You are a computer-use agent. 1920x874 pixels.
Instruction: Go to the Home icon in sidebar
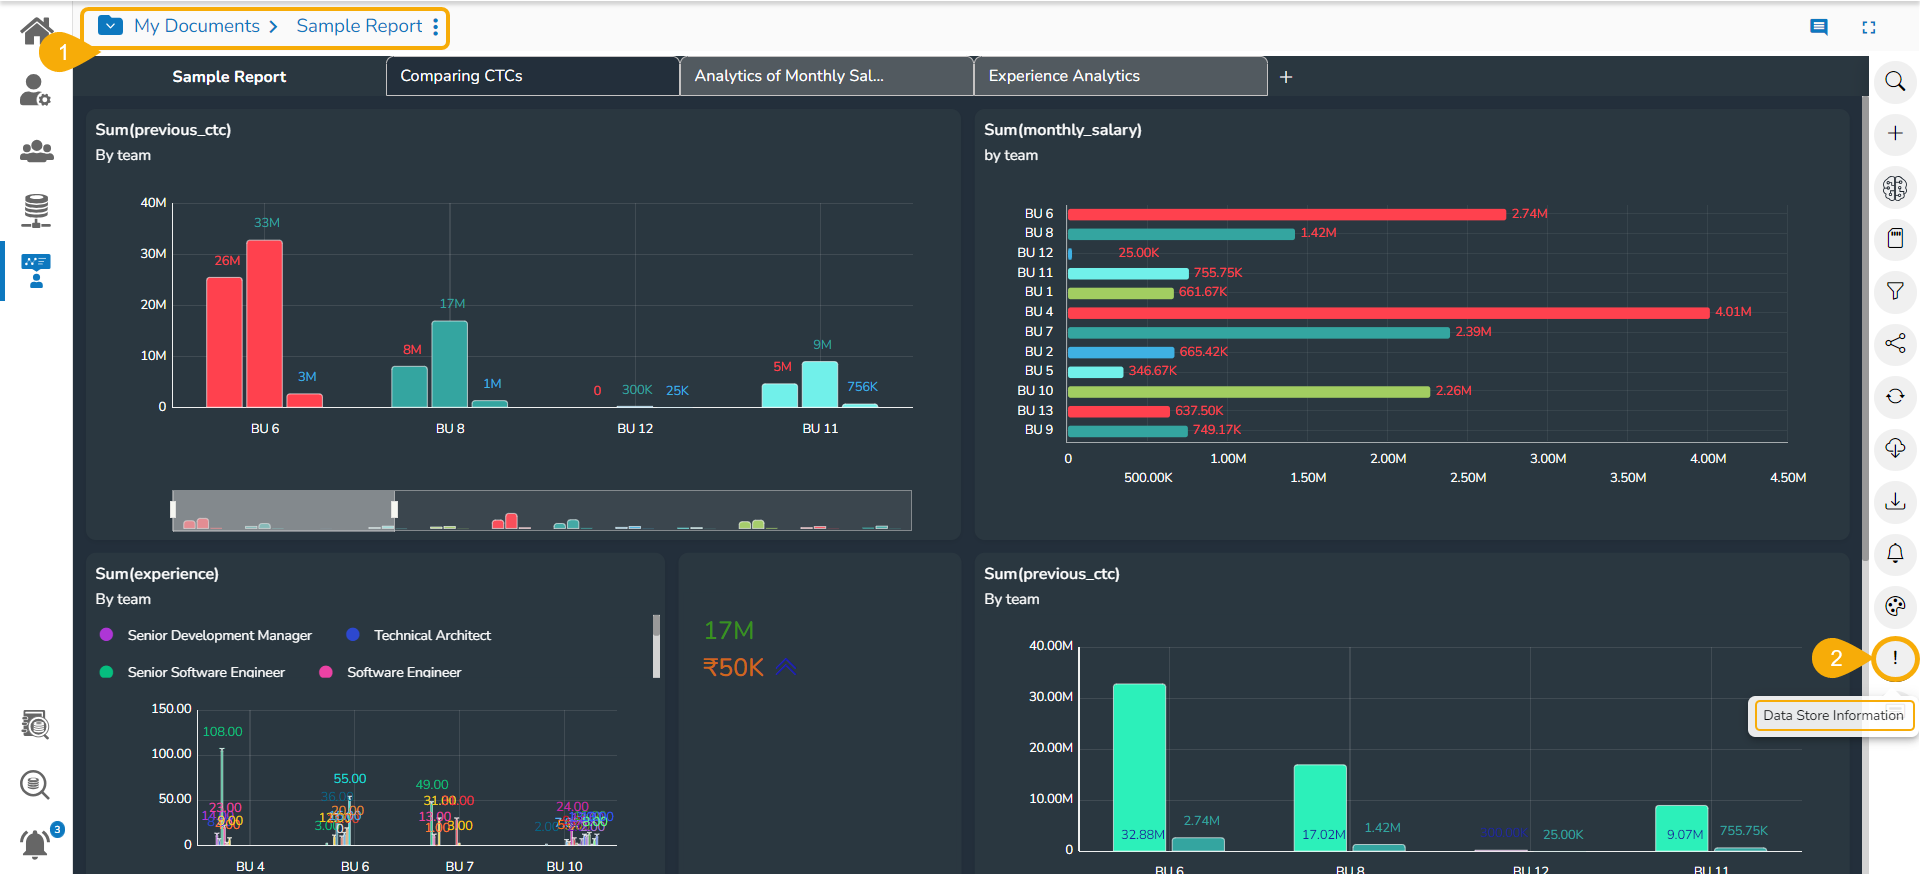36,31
